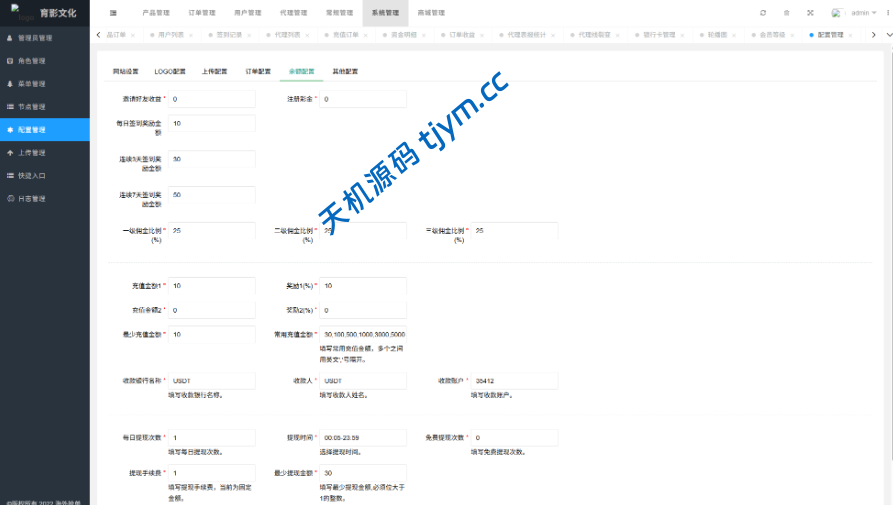893x505 pixels.
Task: Open 角色管理 in the sidebar
Action: pos(32,61)
